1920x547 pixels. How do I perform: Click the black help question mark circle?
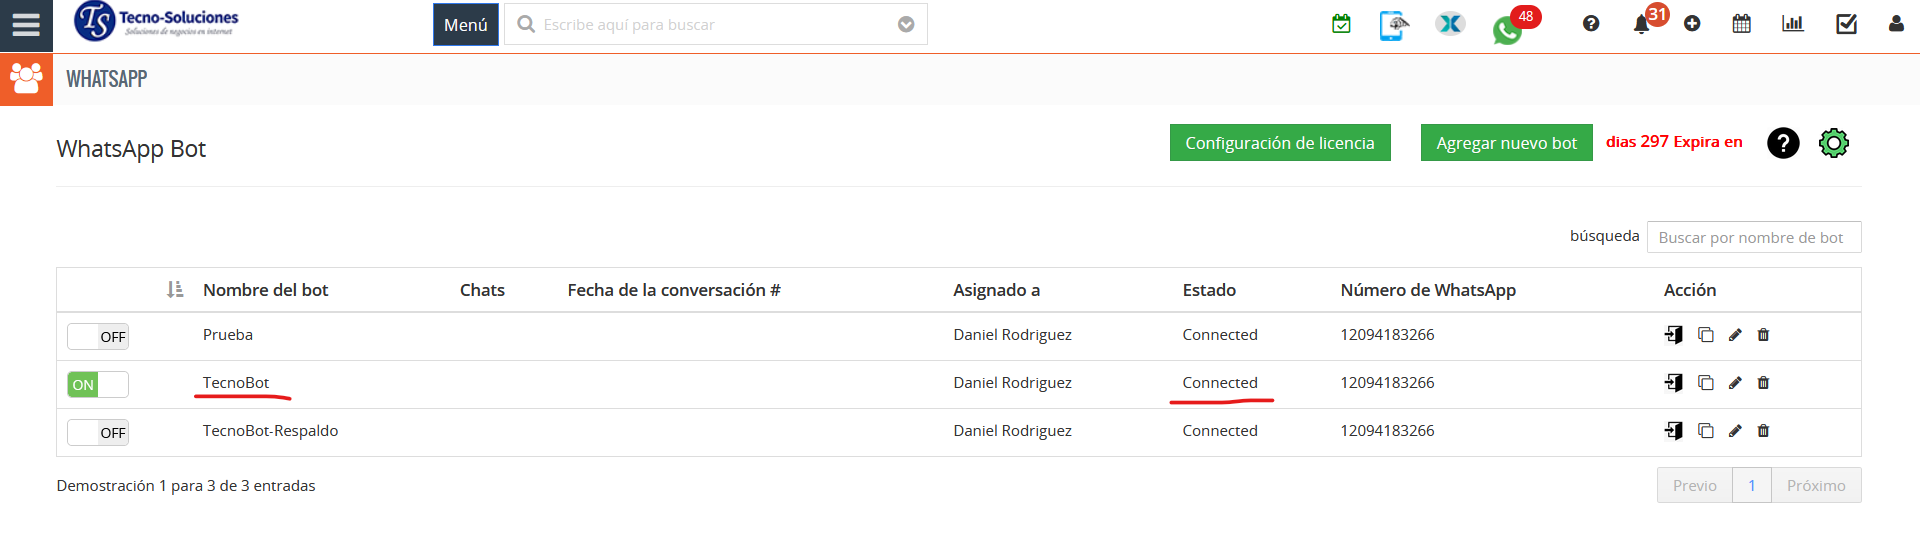coord(1783,143)
